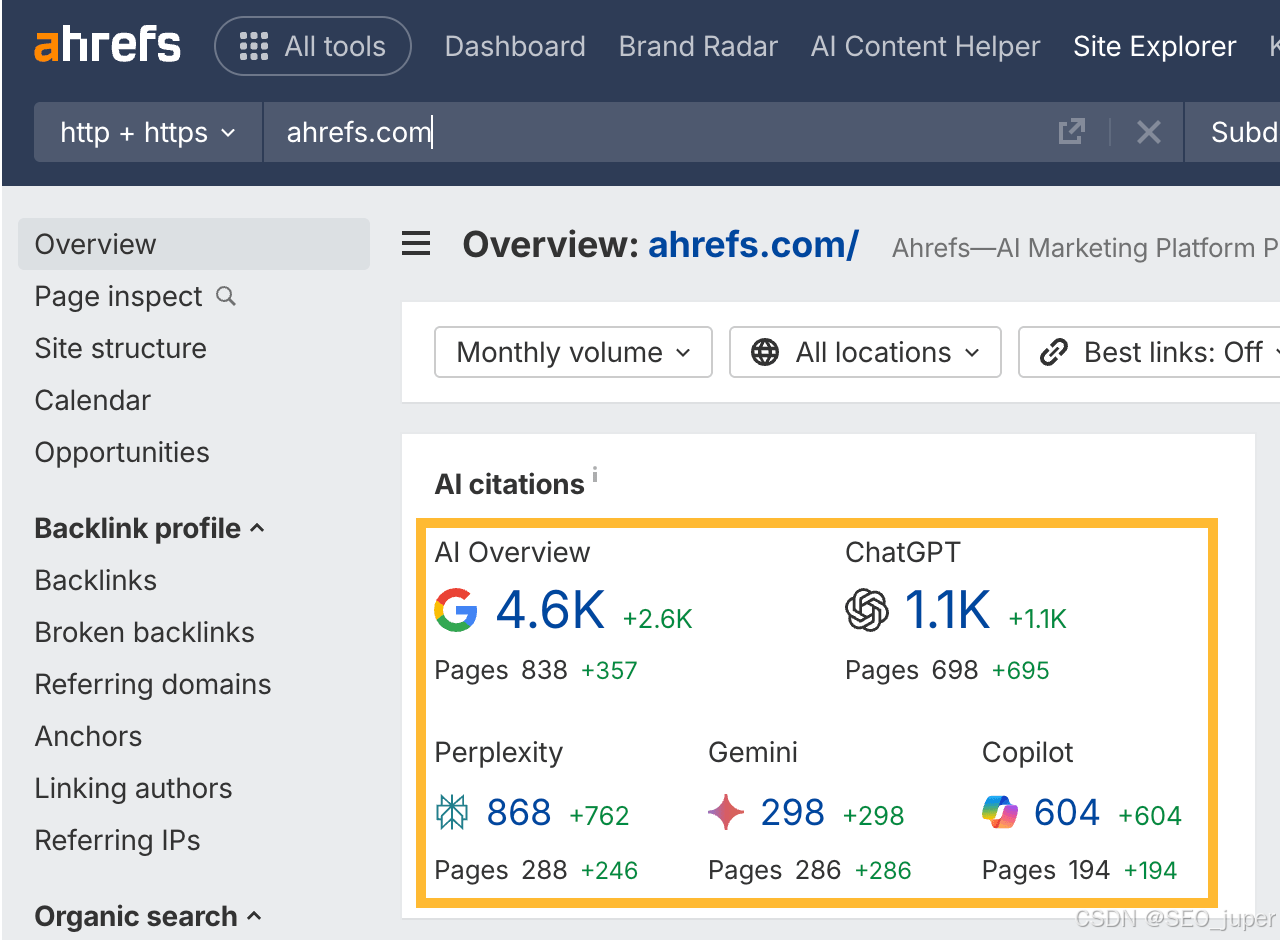Go to Dashboard
This screenshot has width=1280, height=940.
515,46
